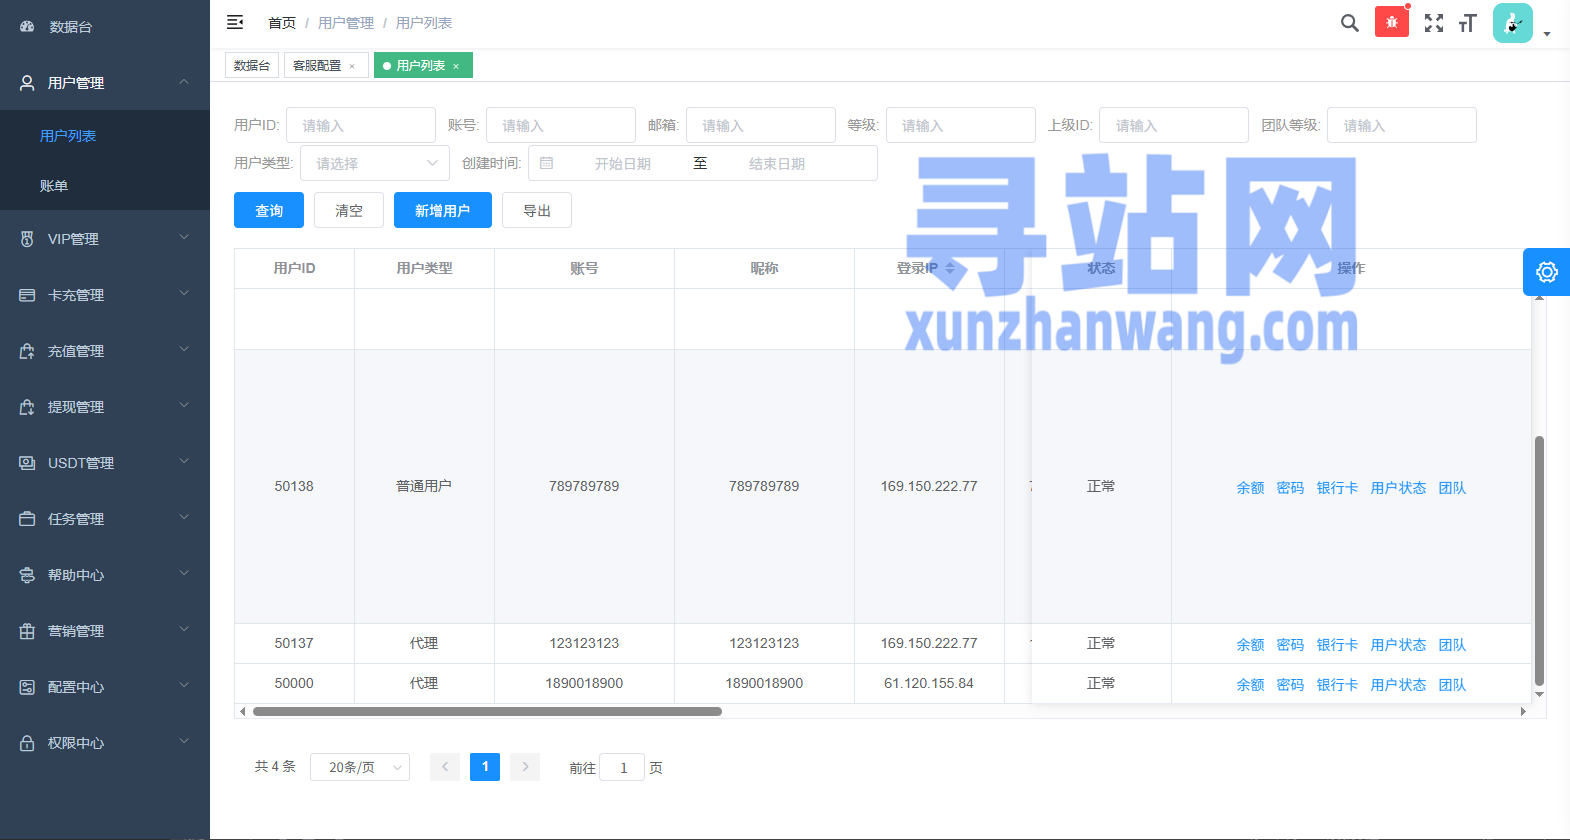Focus the 用户ID input field
The height and width of the screenshot is (840, 1570).
[x=360, y=125]
